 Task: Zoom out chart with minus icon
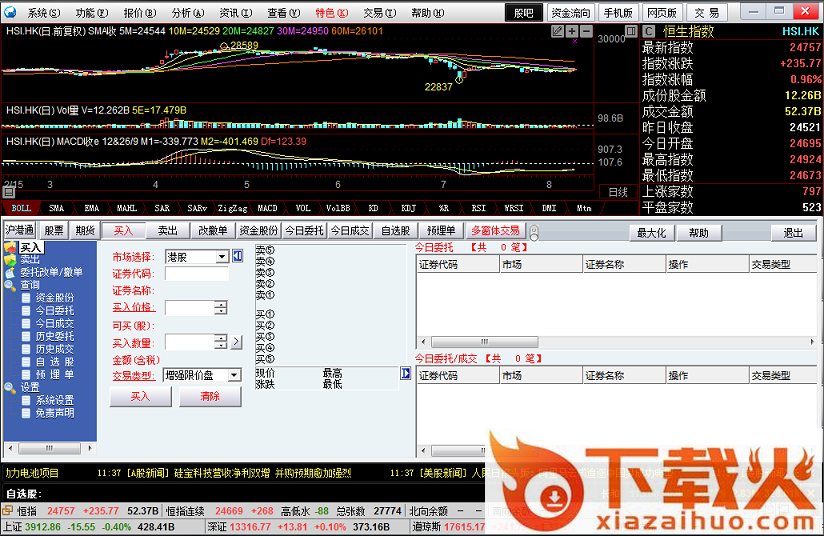pyautogui.click(x=585, y=31)
